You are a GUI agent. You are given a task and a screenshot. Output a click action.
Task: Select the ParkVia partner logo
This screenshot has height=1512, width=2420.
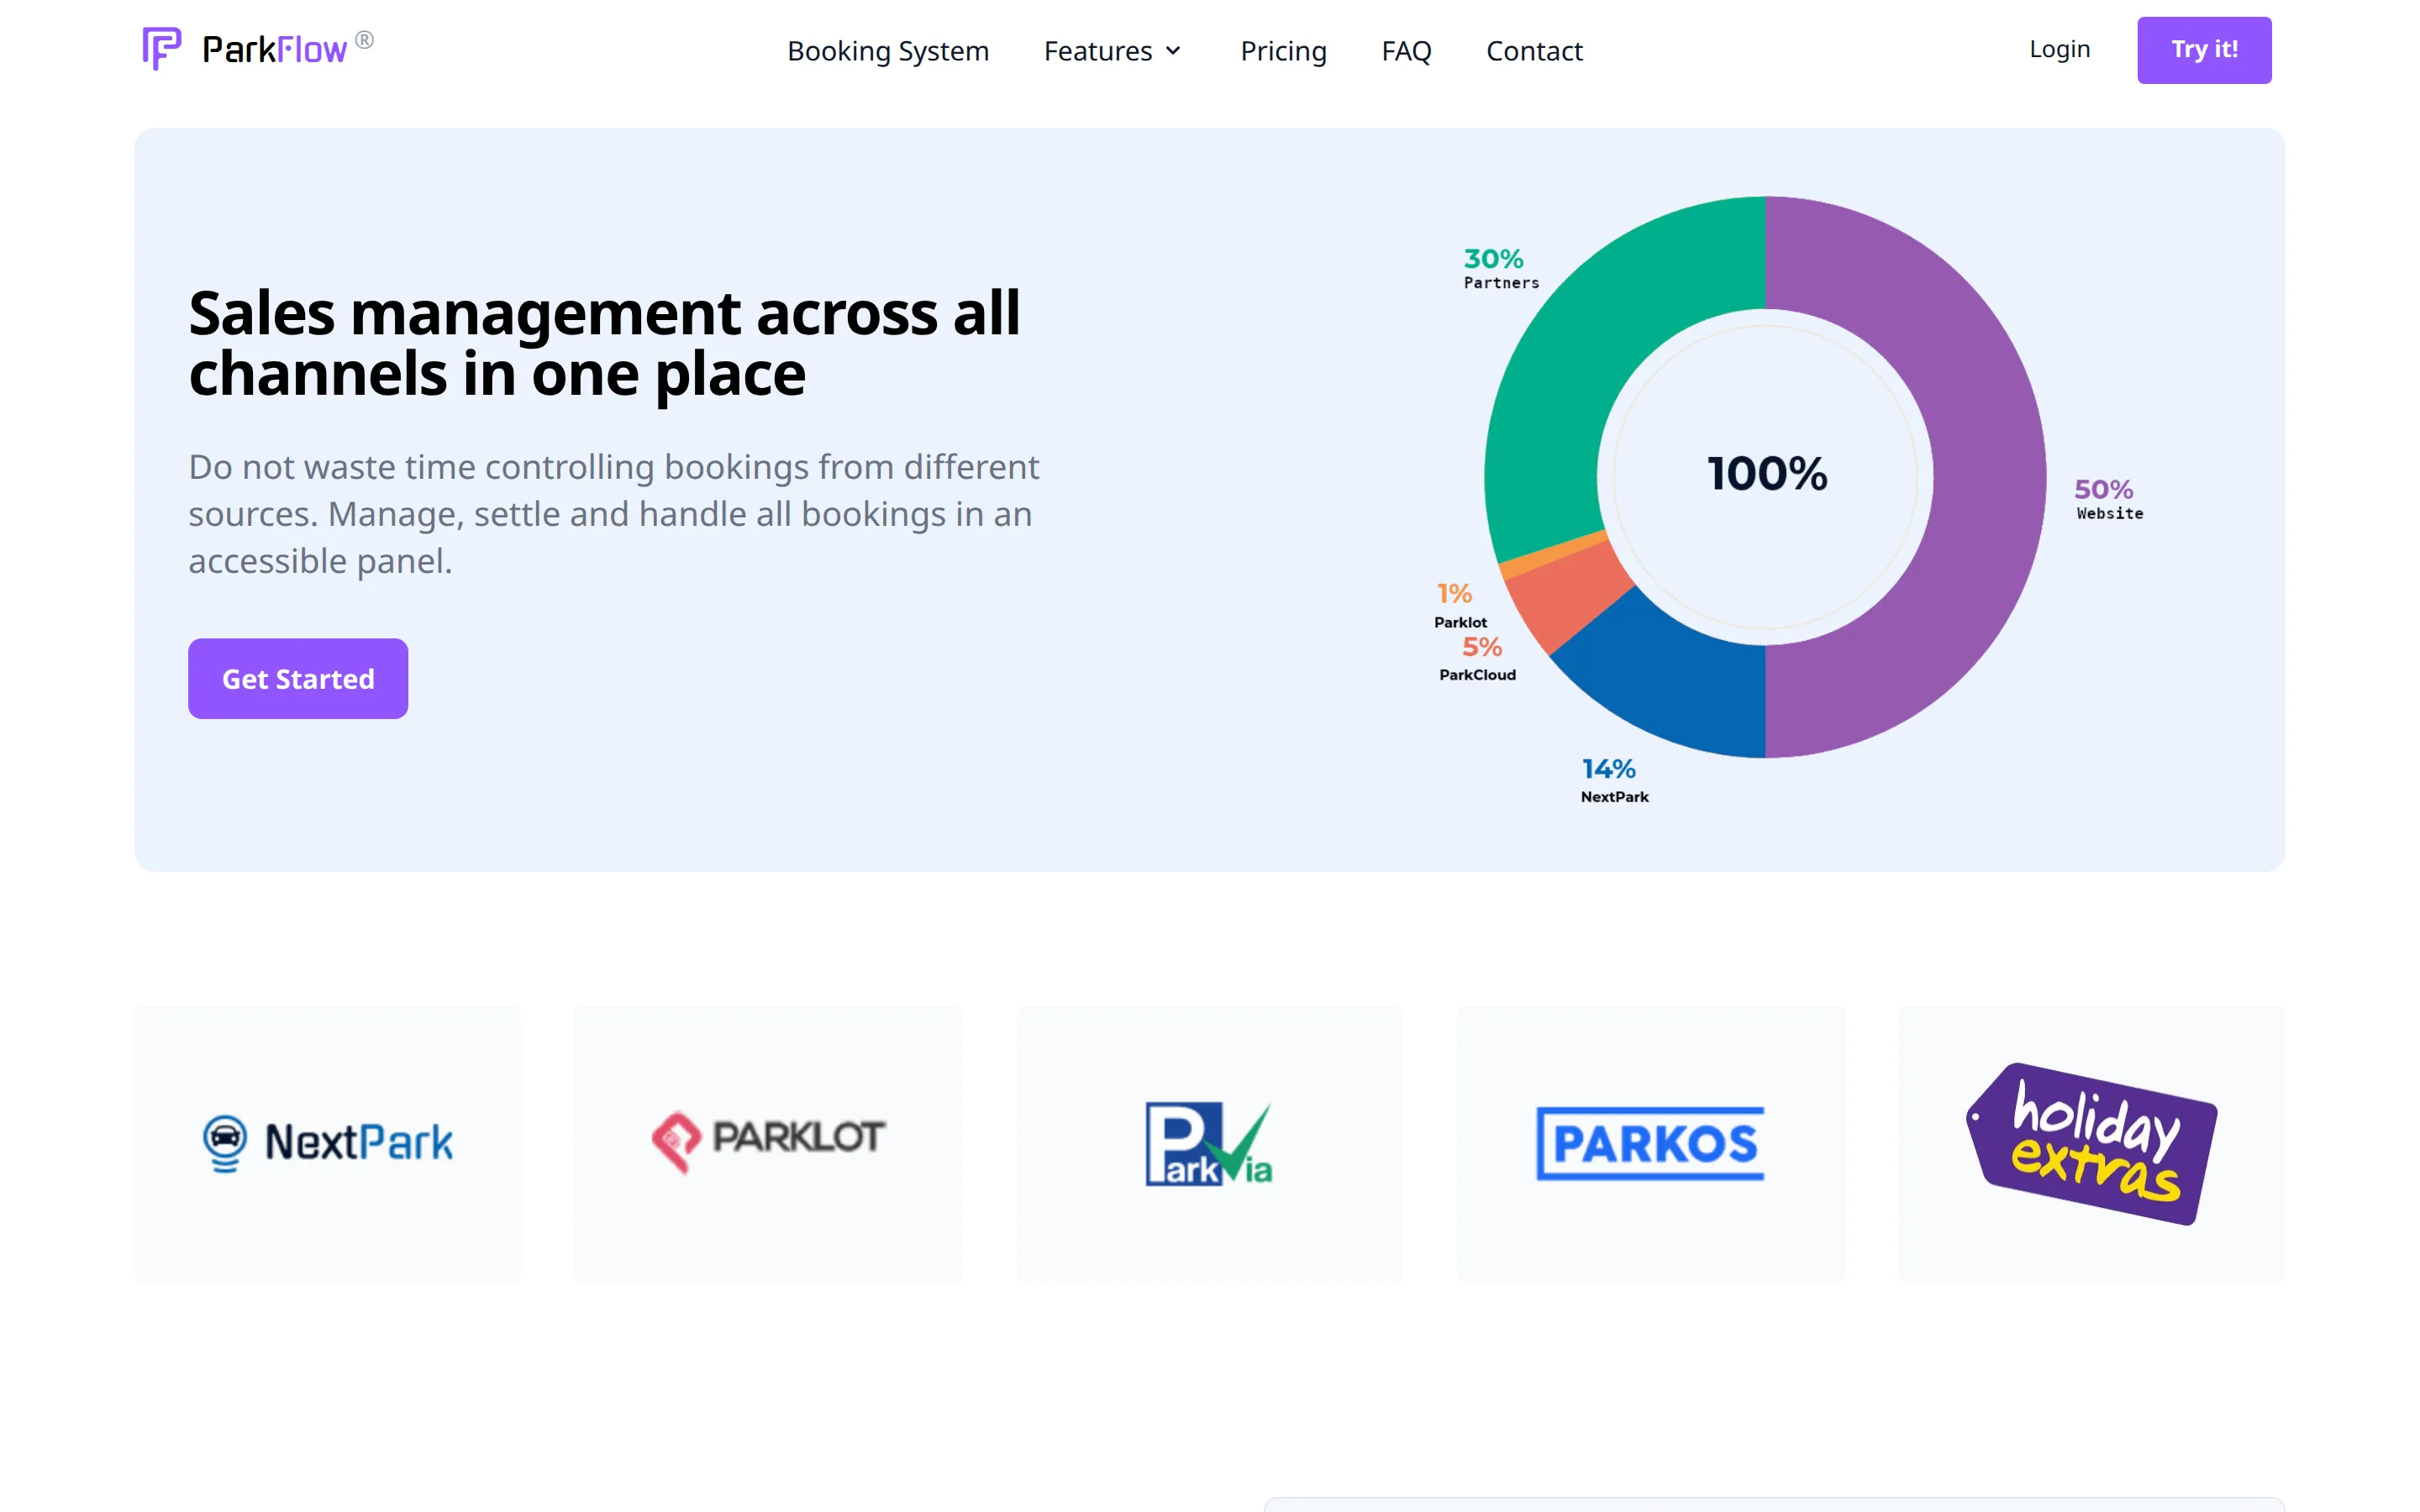click(1209, 1143)
